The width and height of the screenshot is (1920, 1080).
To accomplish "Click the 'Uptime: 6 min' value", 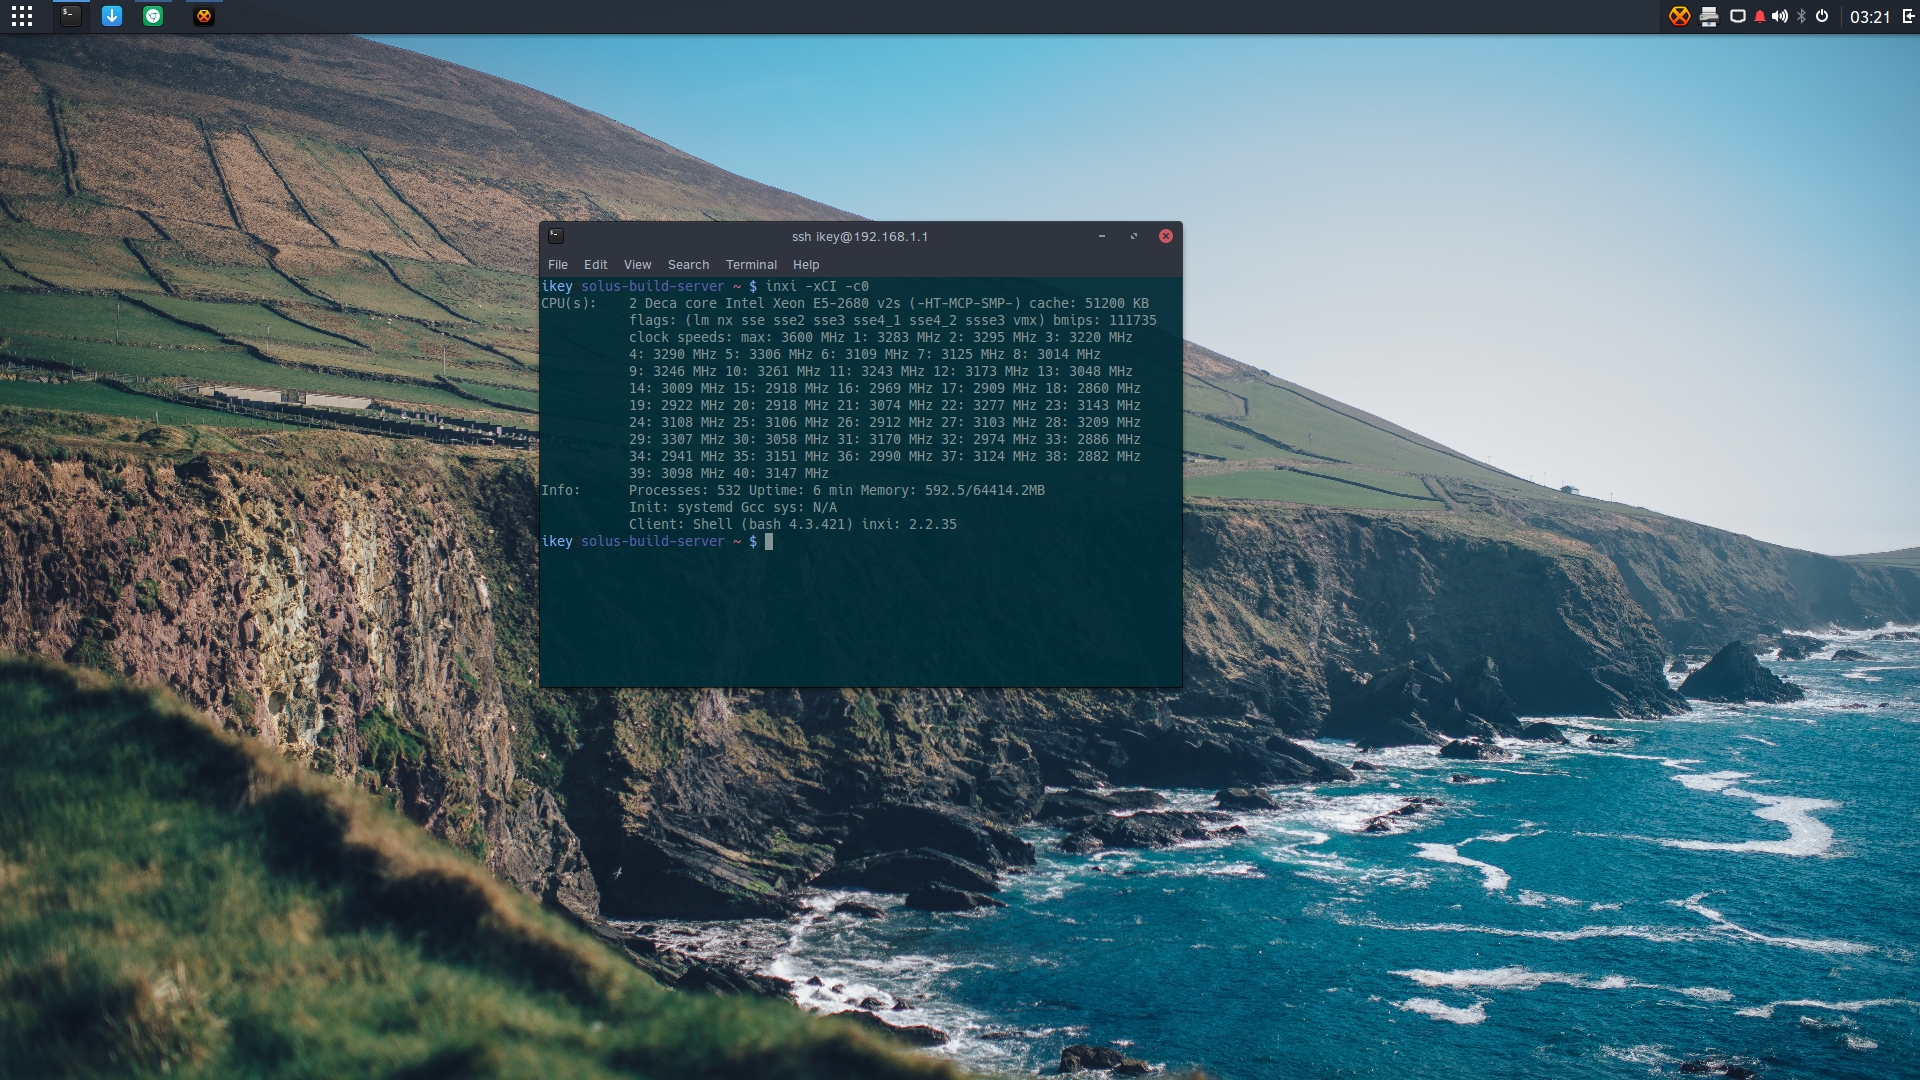I will (801, 490).
